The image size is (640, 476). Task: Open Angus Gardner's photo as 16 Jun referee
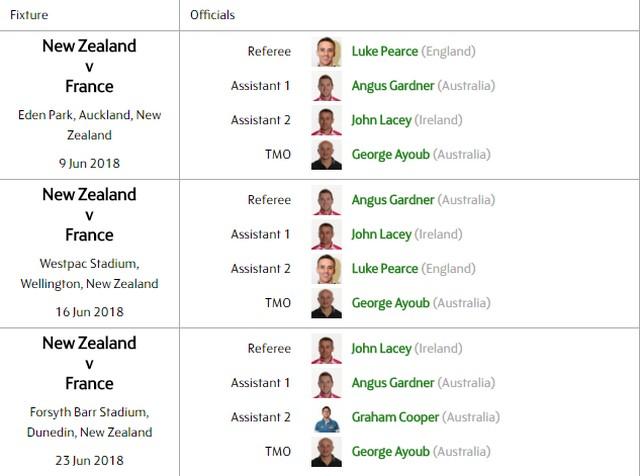point(326,200)
